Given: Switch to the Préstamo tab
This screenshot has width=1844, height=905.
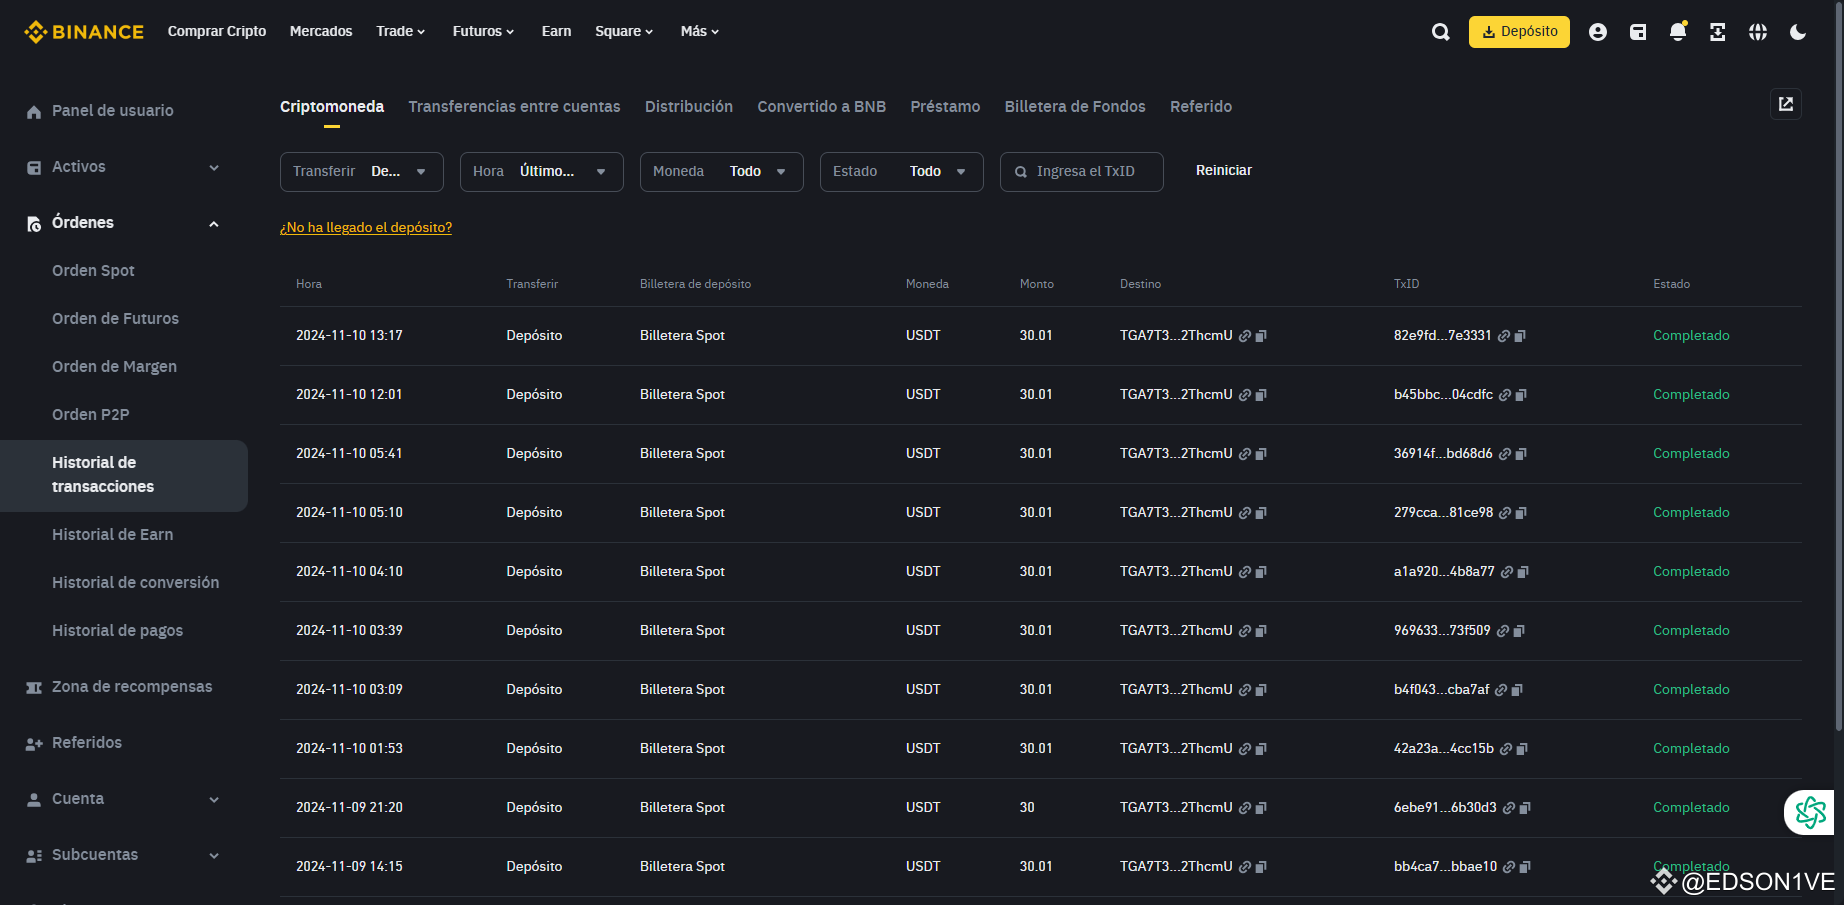Looking at the screenshot, I should pyautogui.click(x=945, y=106).
